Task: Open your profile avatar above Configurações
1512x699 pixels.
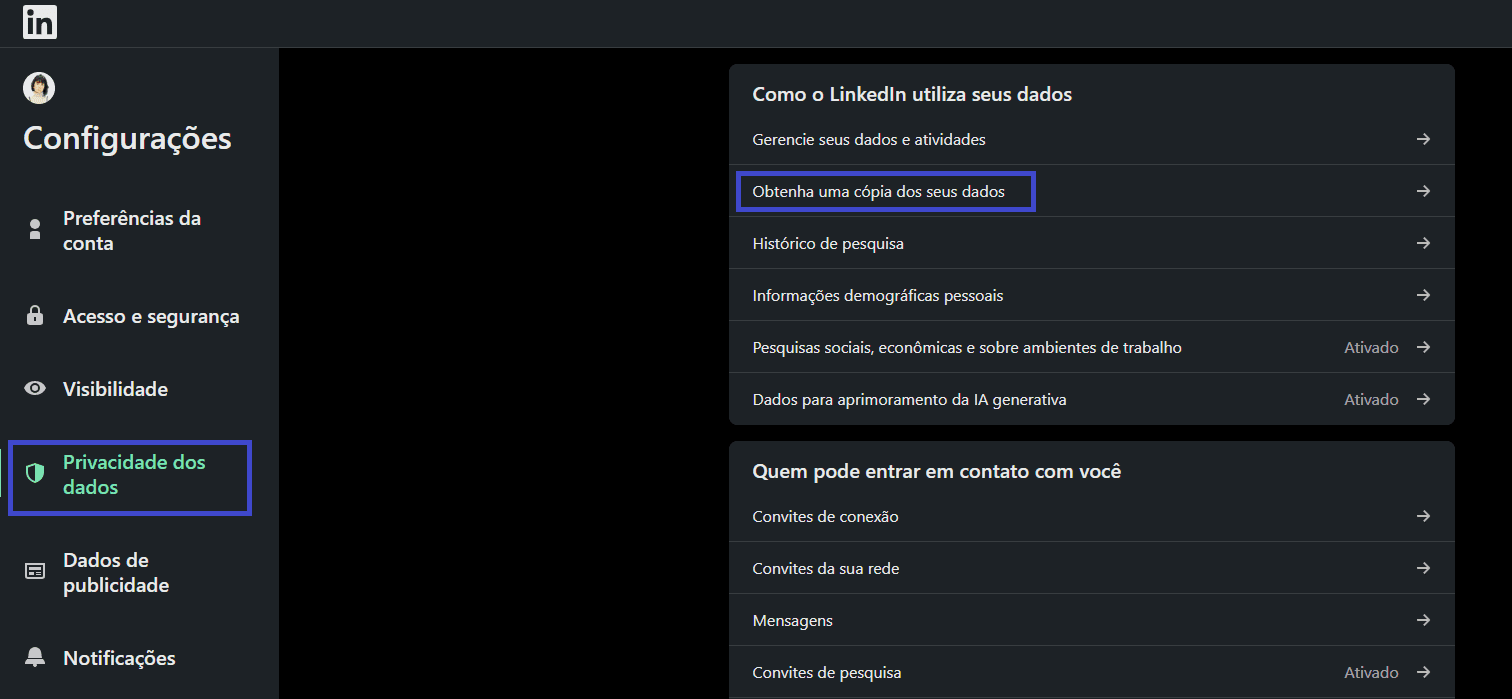Action: tap(38, 87)
